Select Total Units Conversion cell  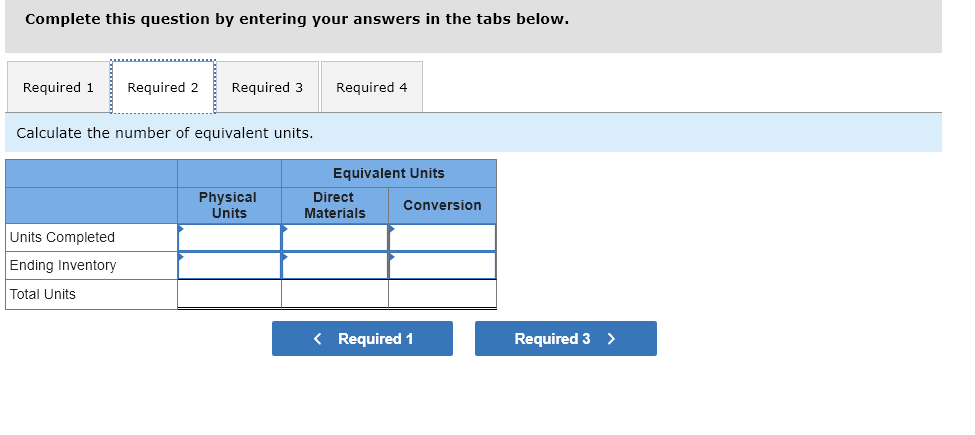(443, 294)
